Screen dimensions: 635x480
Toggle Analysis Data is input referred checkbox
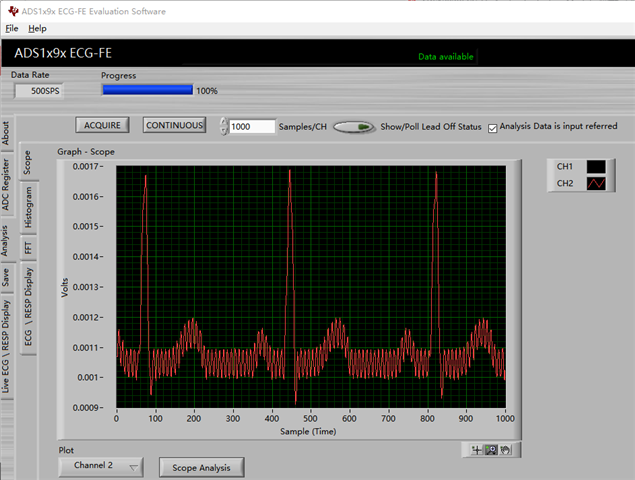click(492, 128)
